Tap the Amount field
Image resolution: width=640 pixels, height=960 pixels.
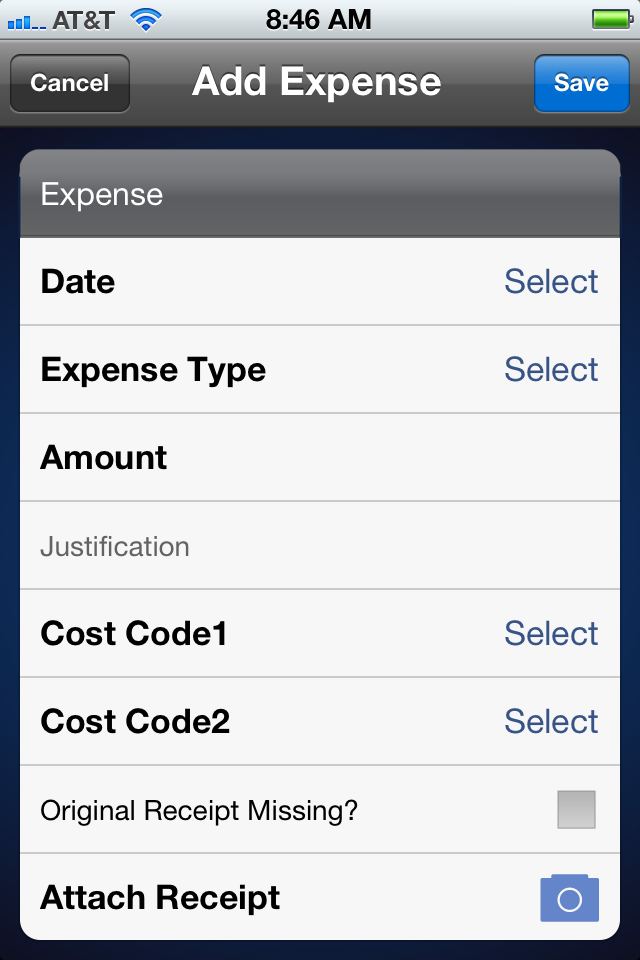pos(320,457)
